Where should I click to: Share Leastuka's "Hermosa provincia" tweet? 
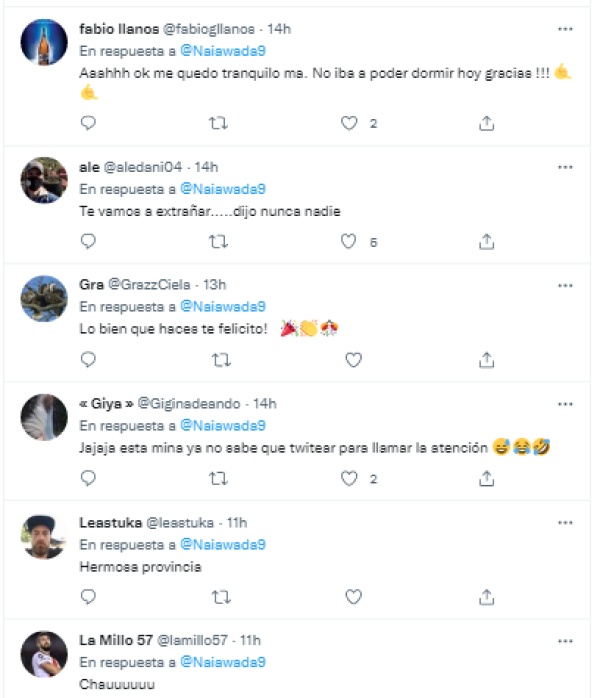coord(486,597)
